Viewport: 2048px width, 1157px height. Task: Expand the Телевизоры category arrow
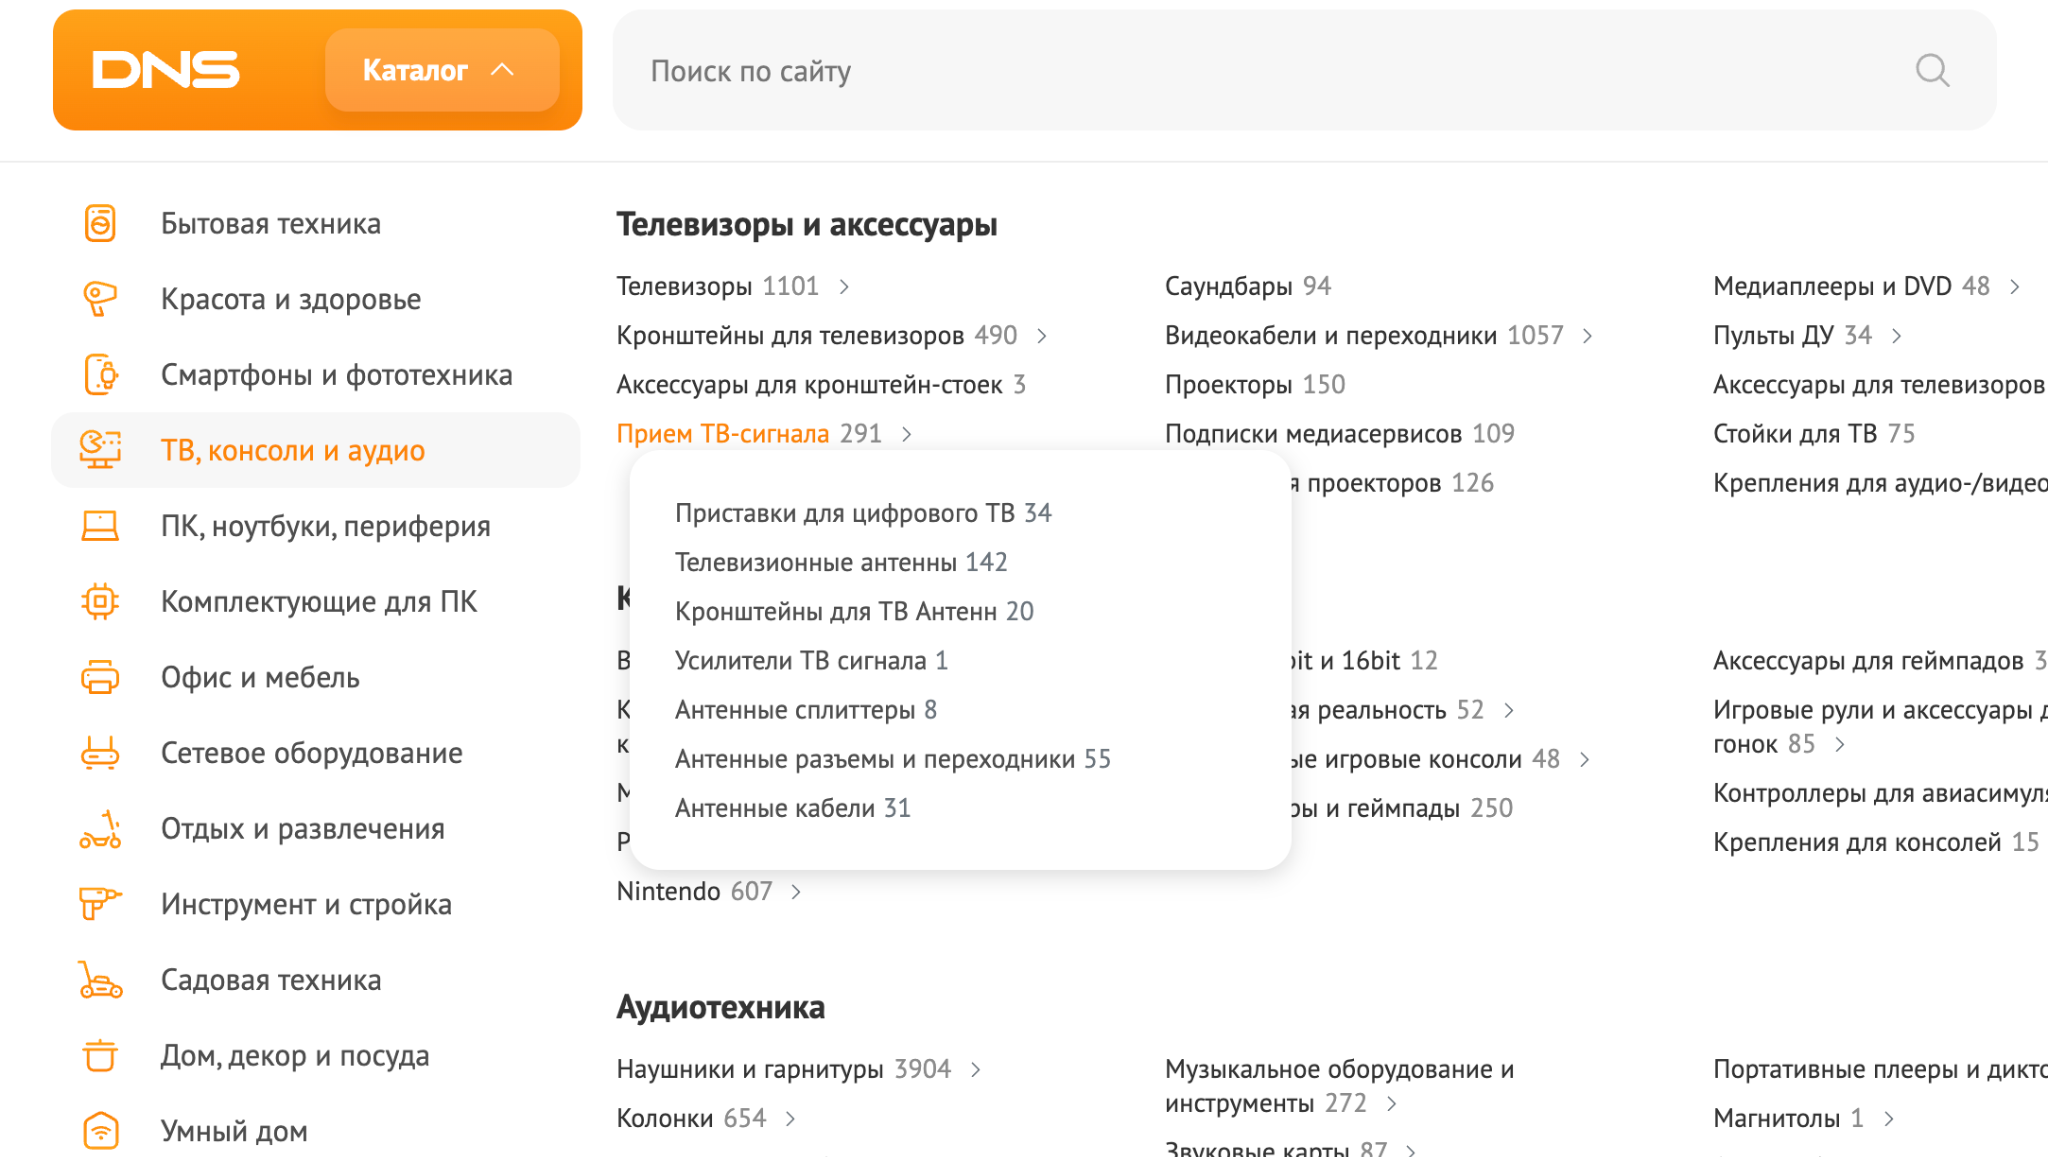pyautogui.click(x=845, y=286)
